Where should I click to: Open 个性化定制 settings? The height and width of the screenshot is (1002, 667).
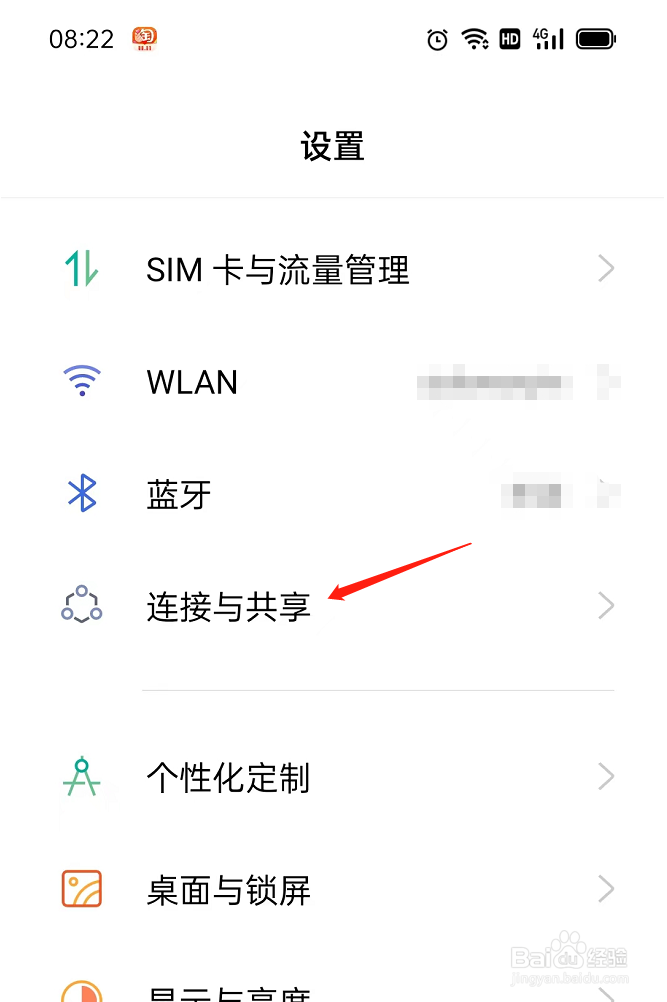(334, 777)
